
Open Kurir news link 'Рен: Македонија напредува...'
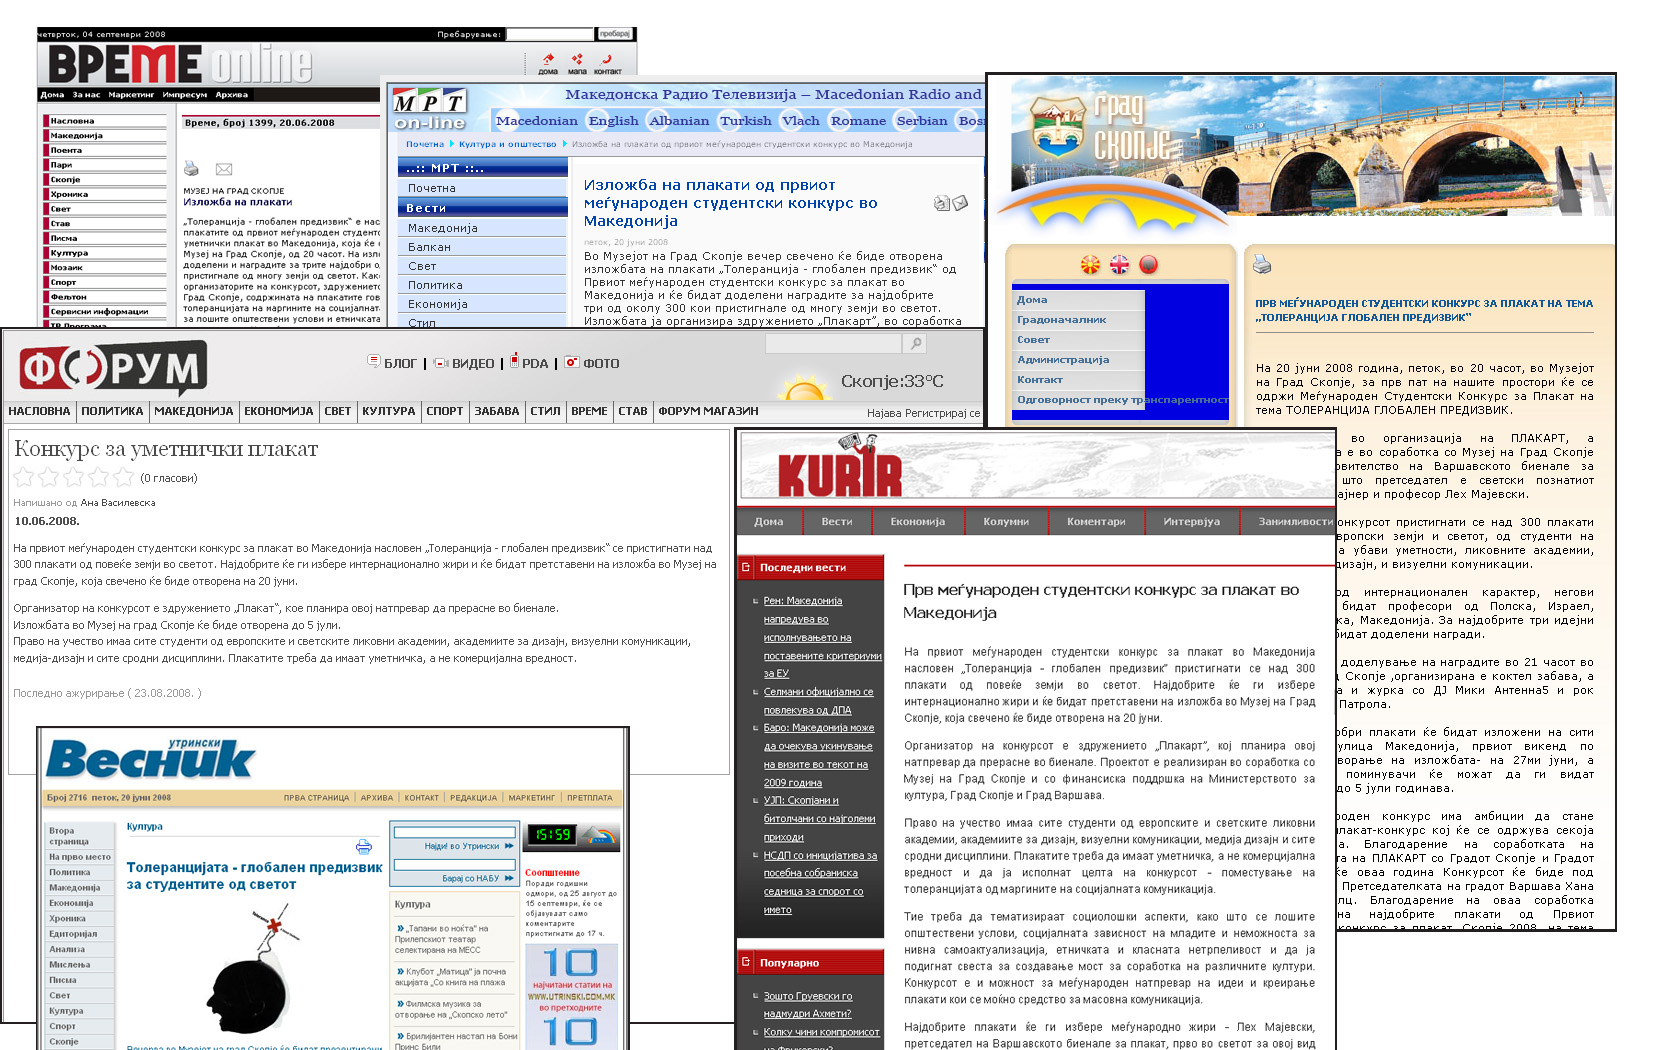tap(822, 638)
